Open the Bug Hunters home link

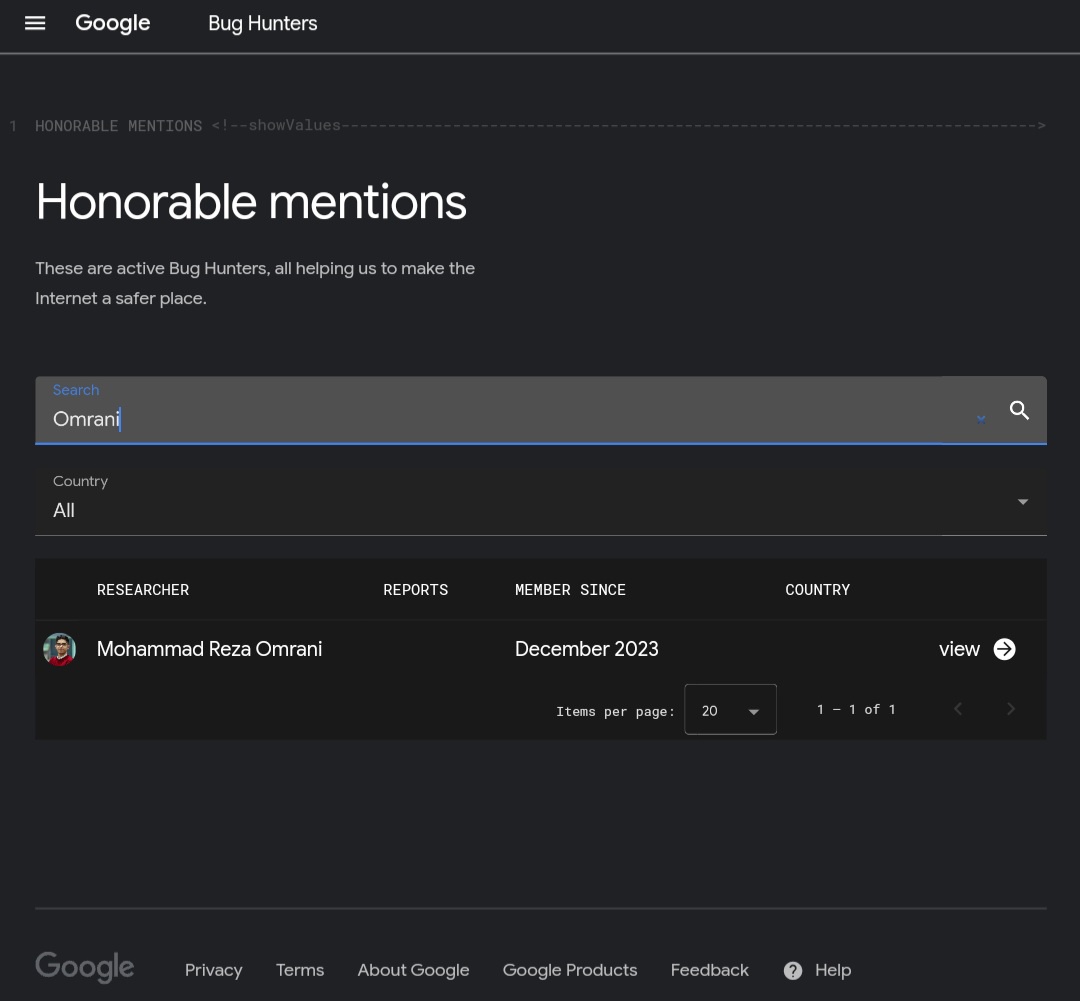tap(262, 23)
